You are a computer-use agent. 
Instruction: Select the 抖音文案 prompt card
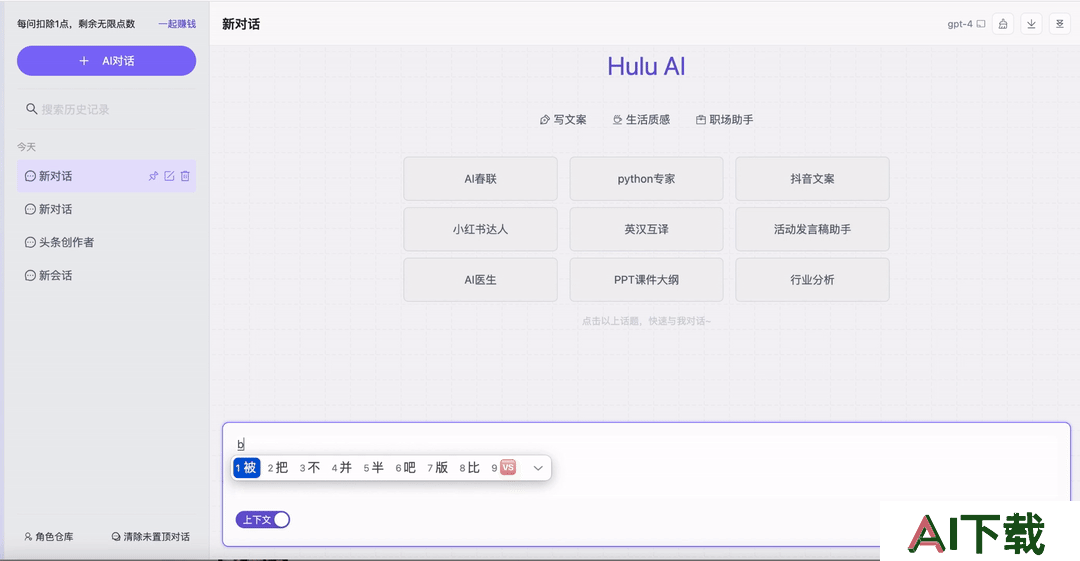(x=812, y=178)
